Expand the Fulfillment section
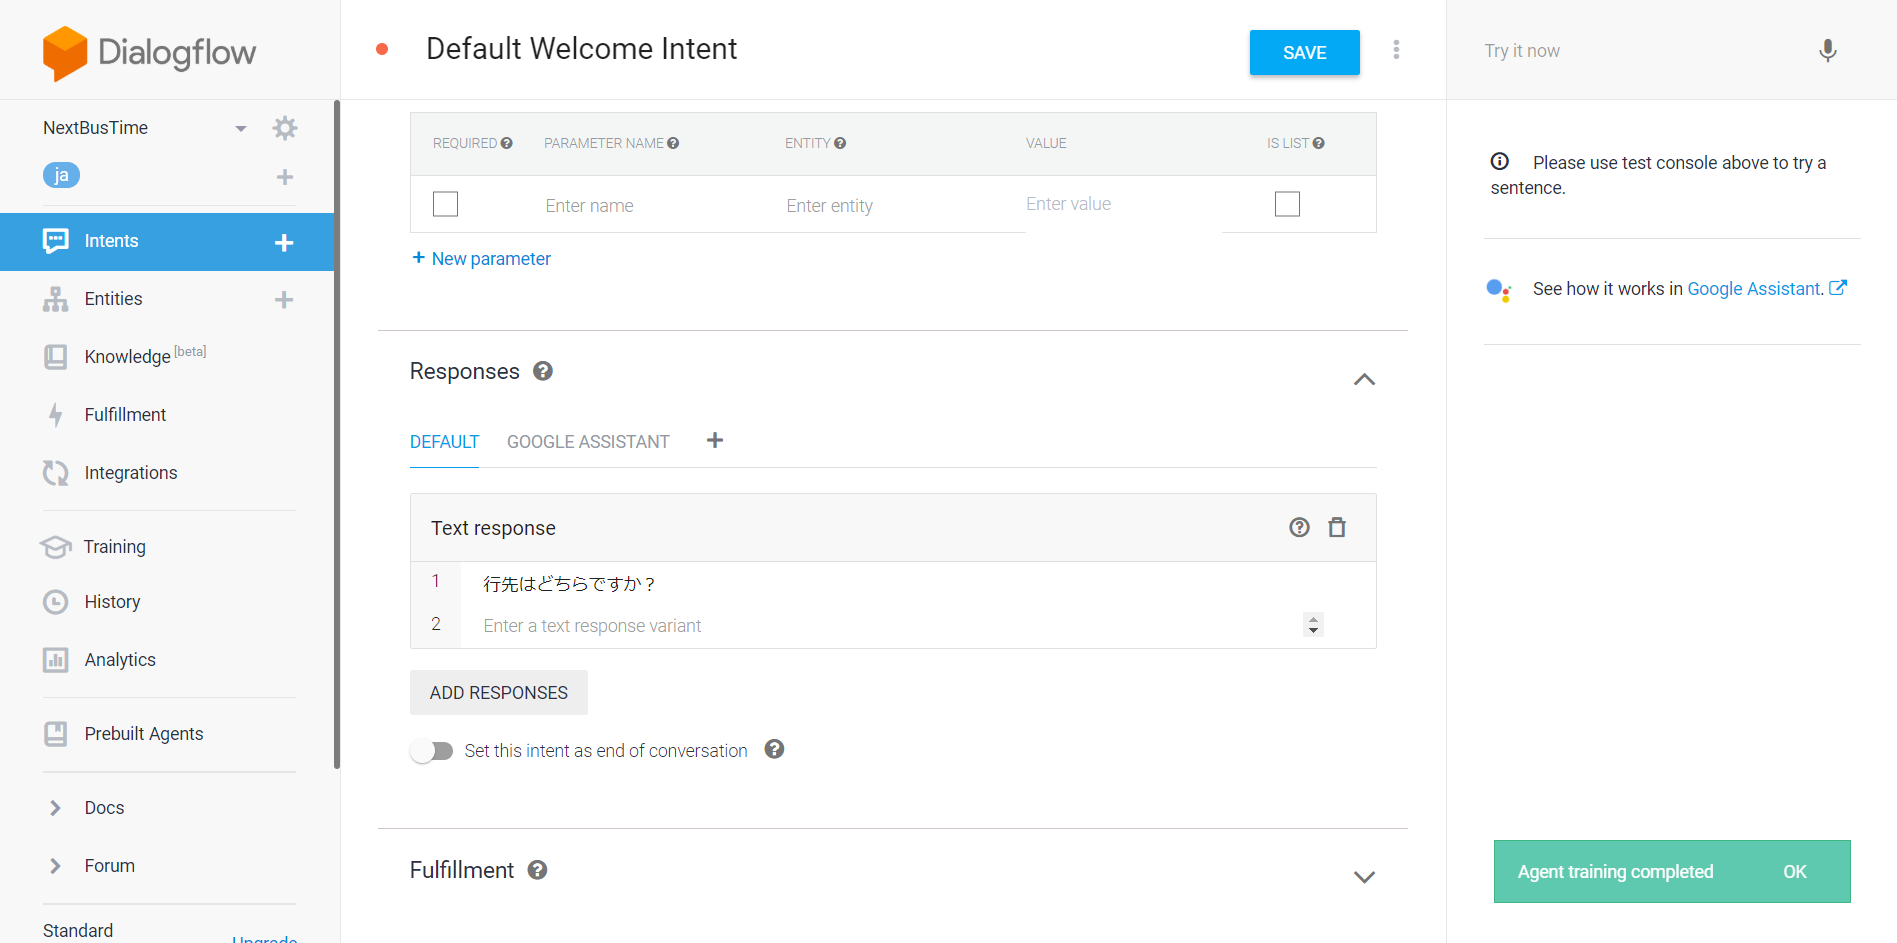Viewport: 1897px width, 943px height. 1364,877
